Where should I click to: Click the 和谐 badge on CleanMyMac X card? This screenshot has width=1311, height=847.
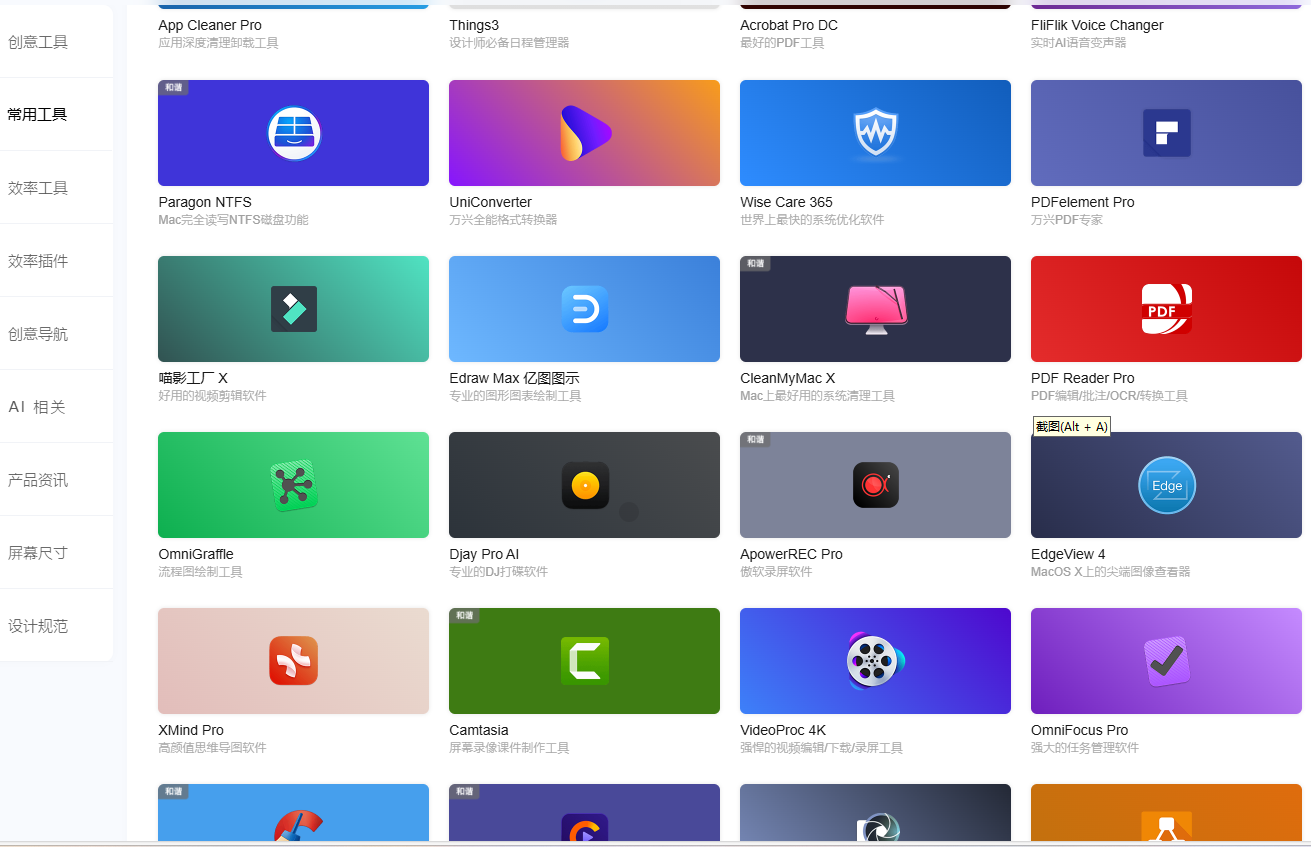[x=755, y=264]
